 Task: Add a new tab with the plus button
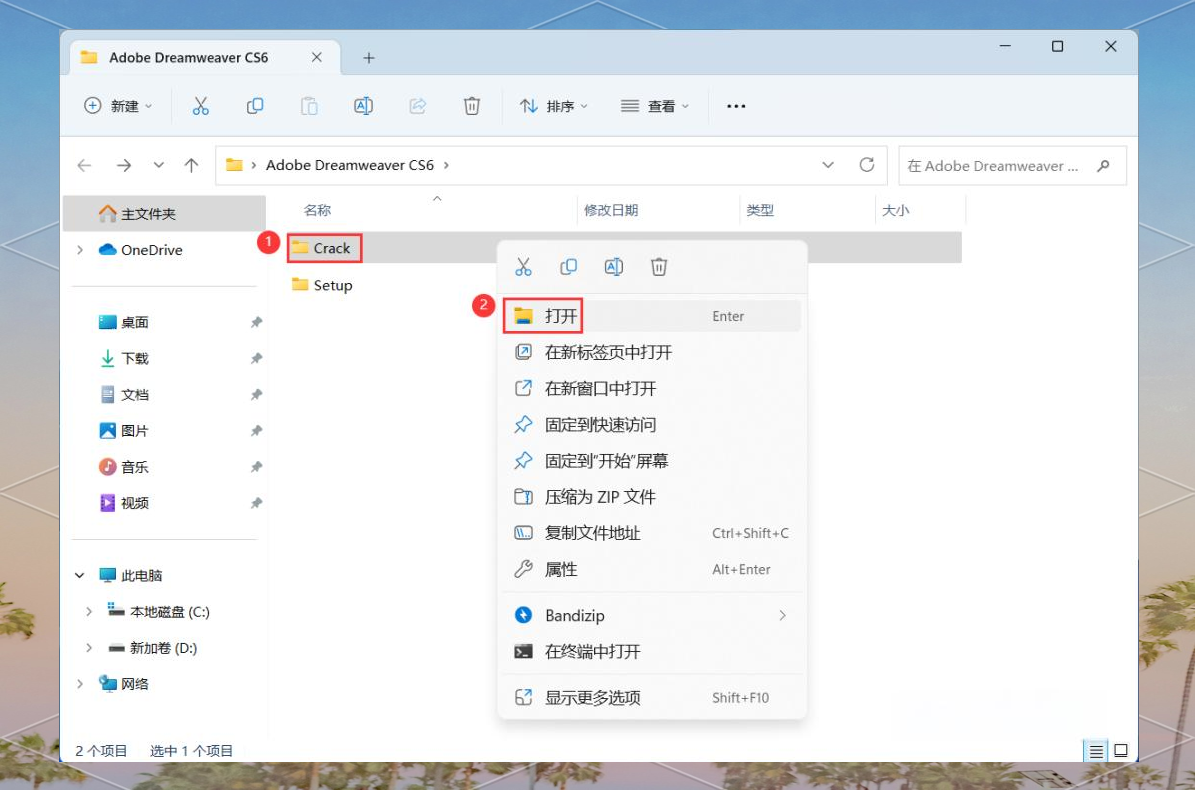369,58
